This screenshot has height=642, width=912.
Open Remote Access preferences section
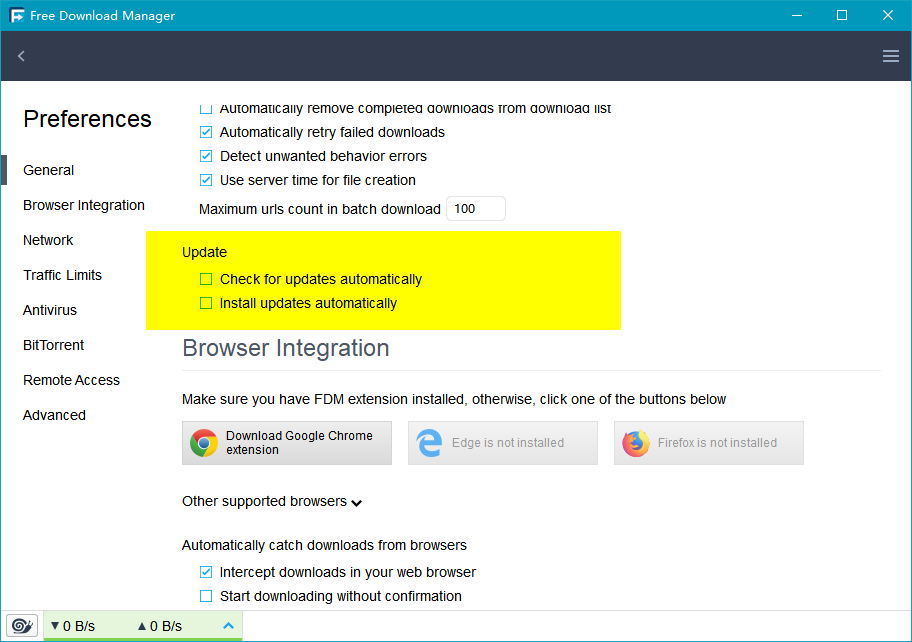[x=72, y=380]
